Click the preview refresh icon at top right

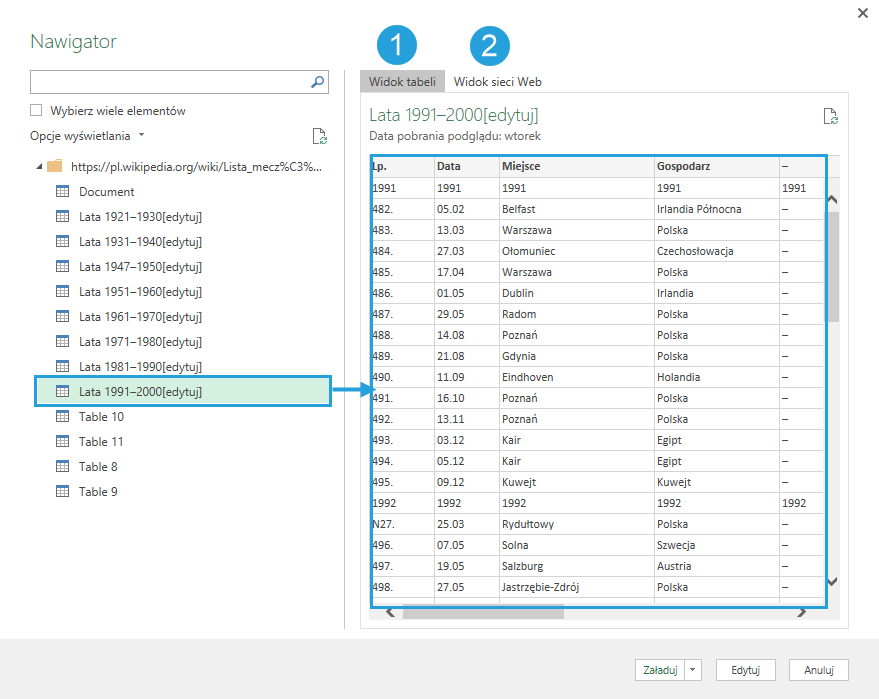(x=830, y=117)
